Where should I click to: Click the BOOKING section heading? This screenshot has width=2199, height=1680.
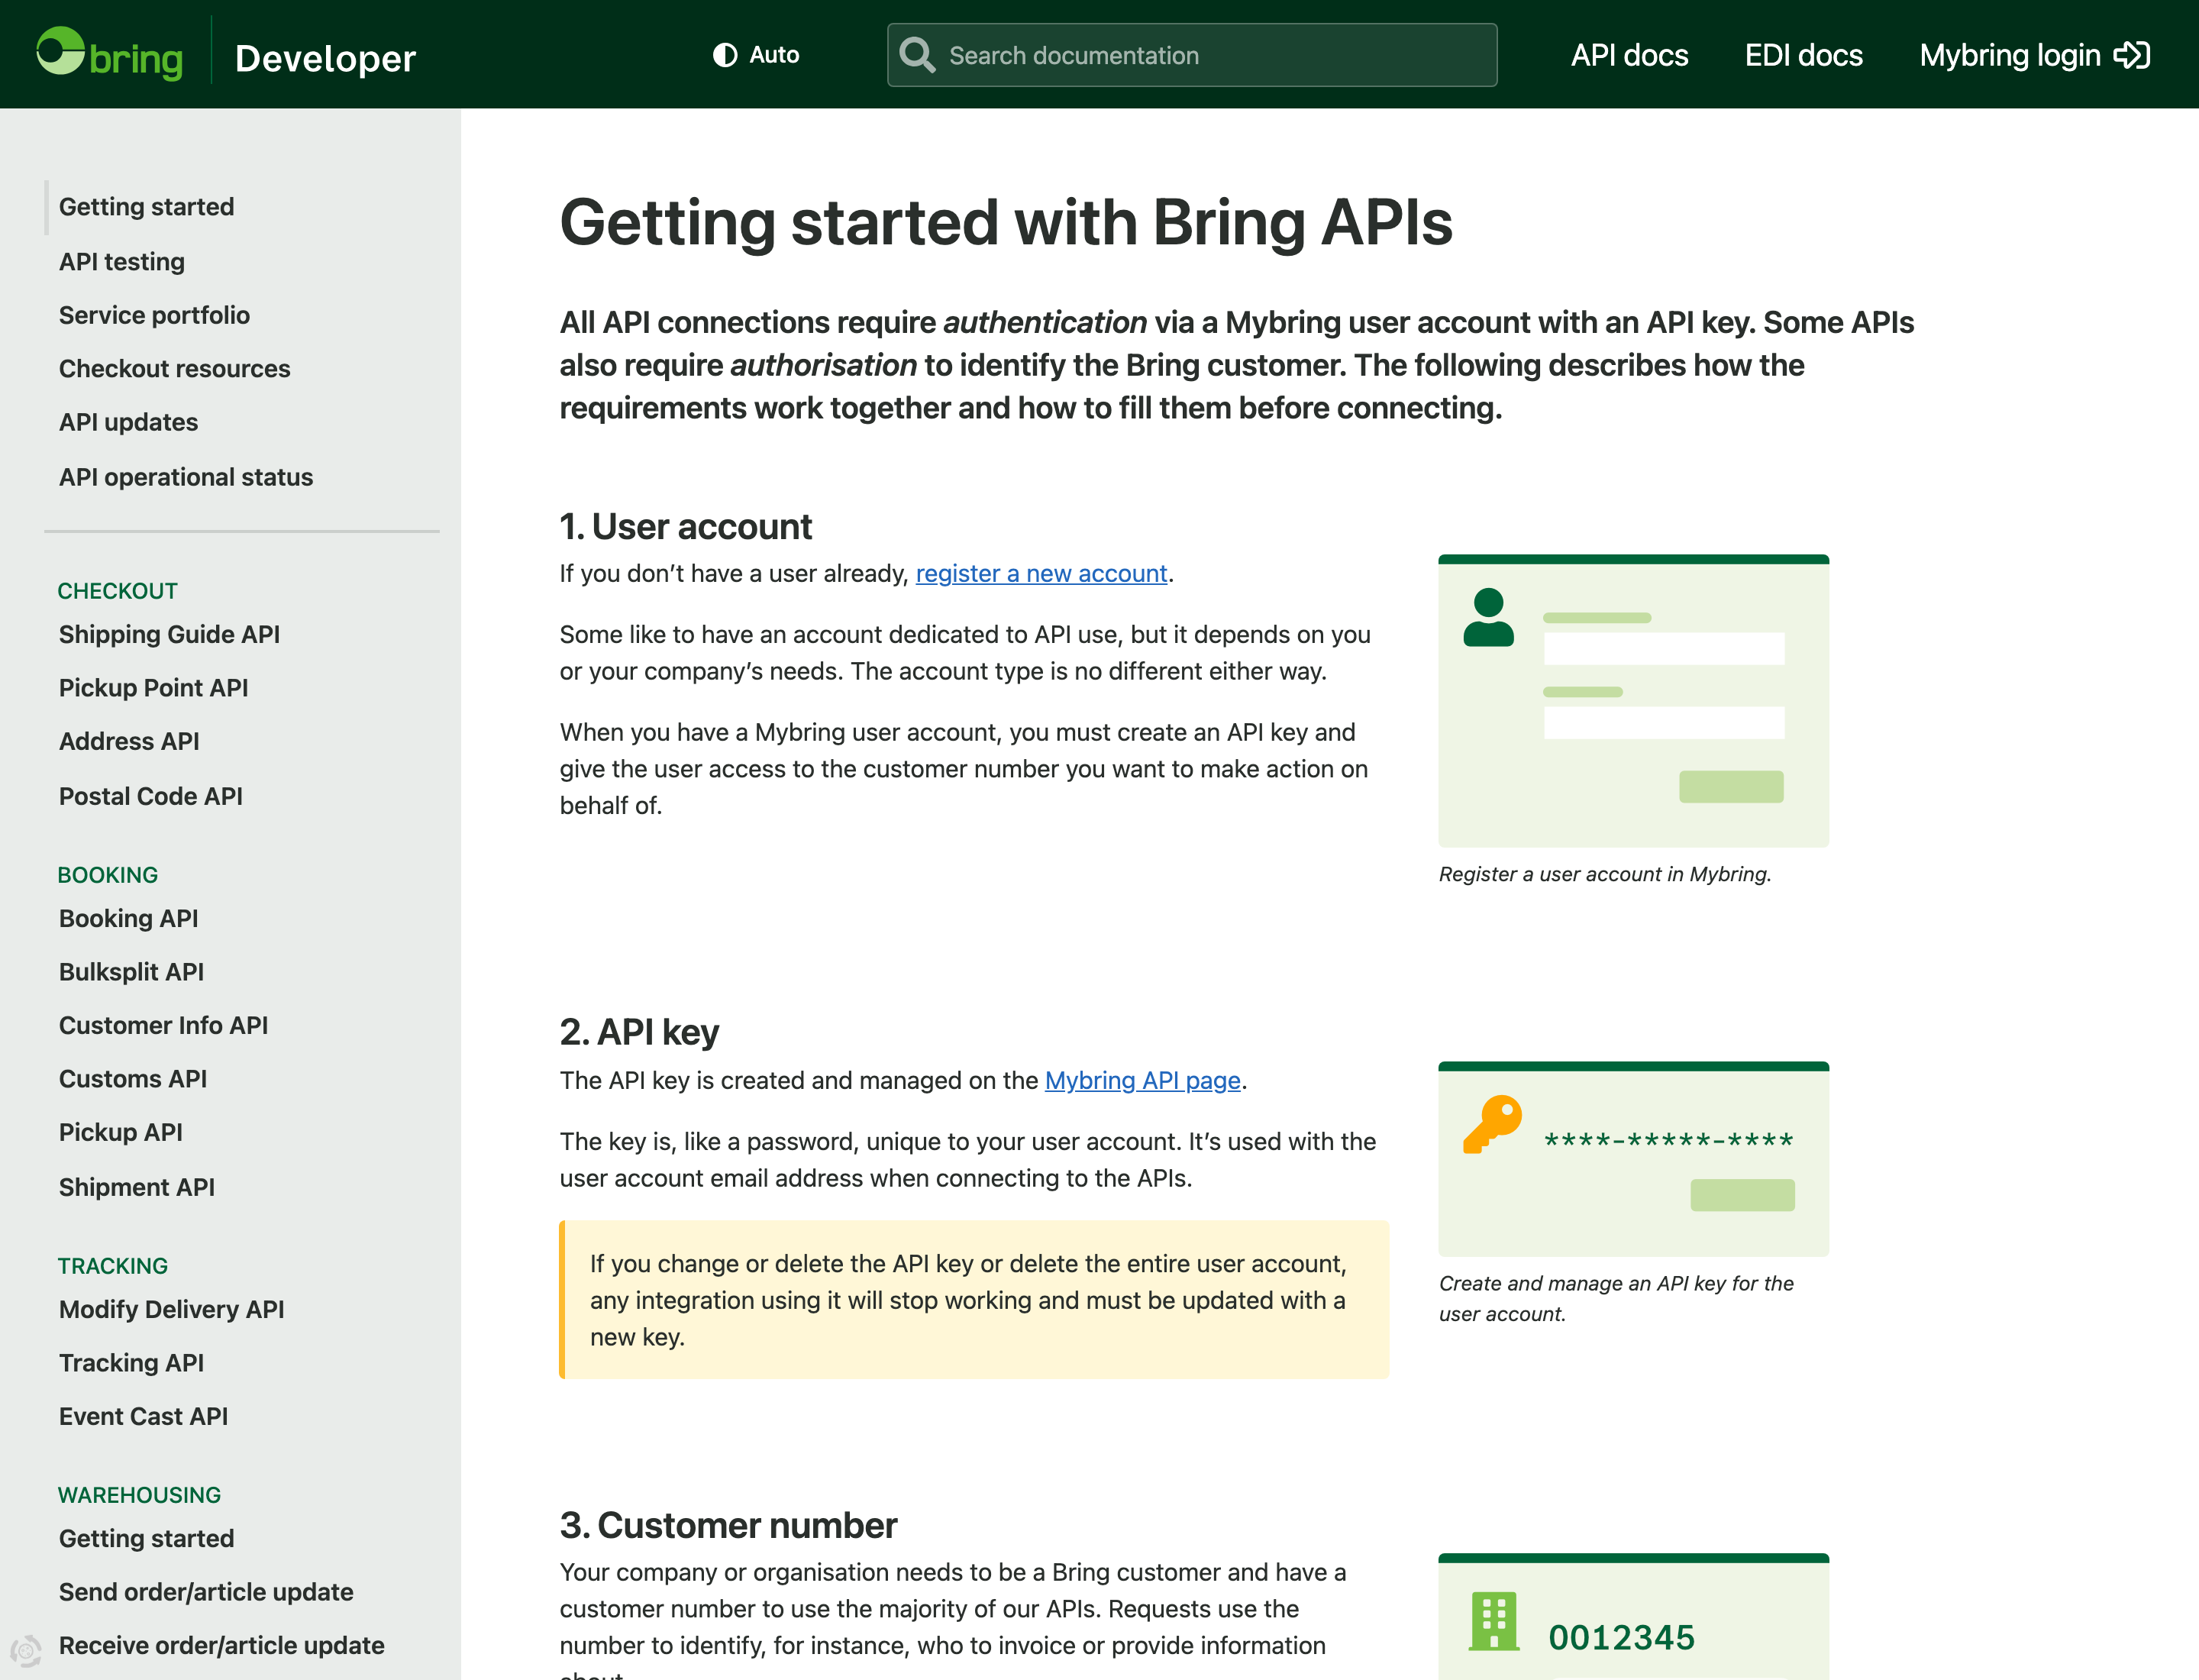tap(107, 875)
